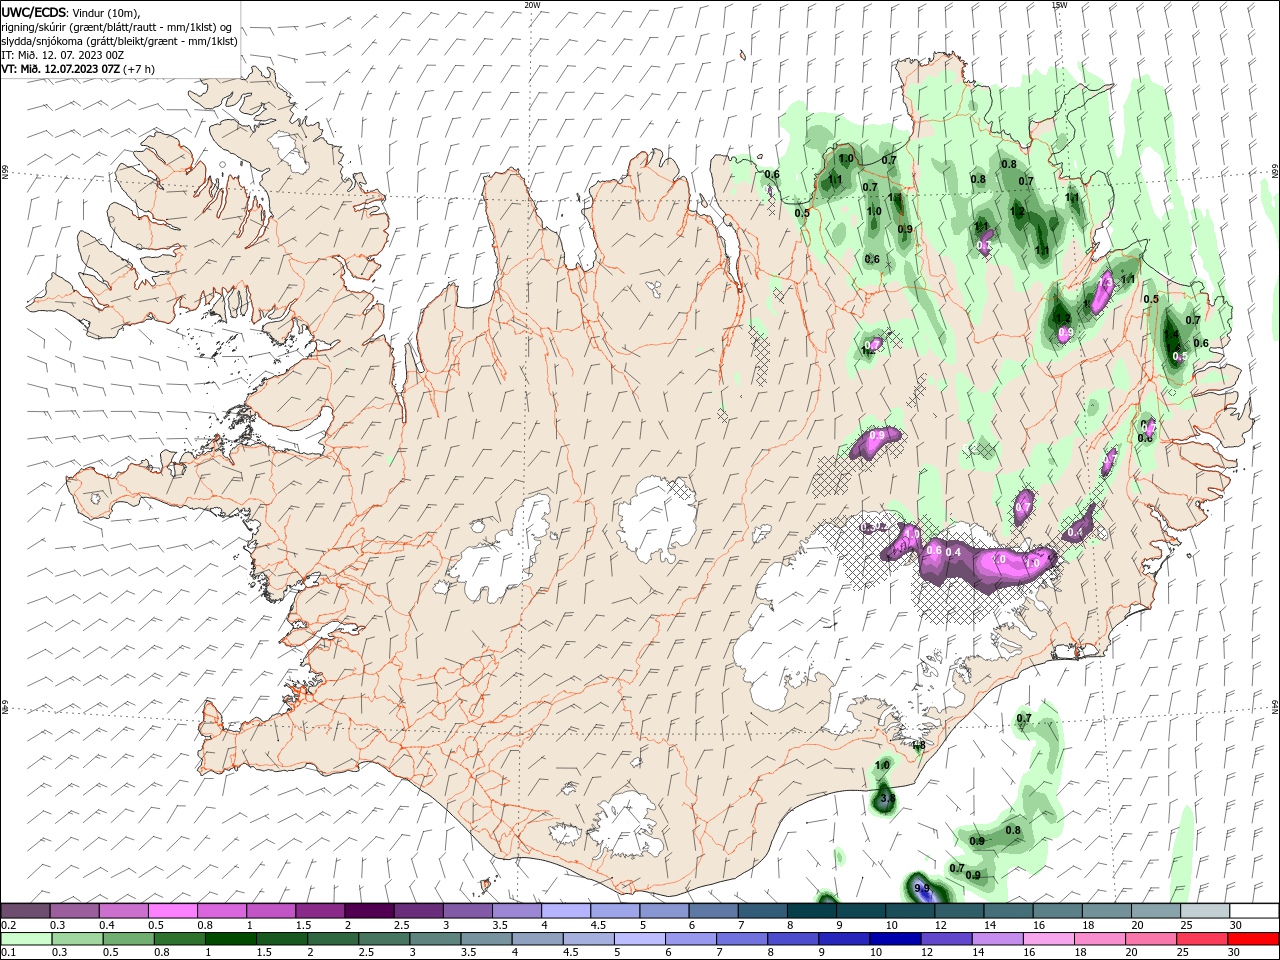This screenshot has height=960, width=1280.
Task: Click the bright red swatch ending the rain legend
Action: pos(1254,939)
